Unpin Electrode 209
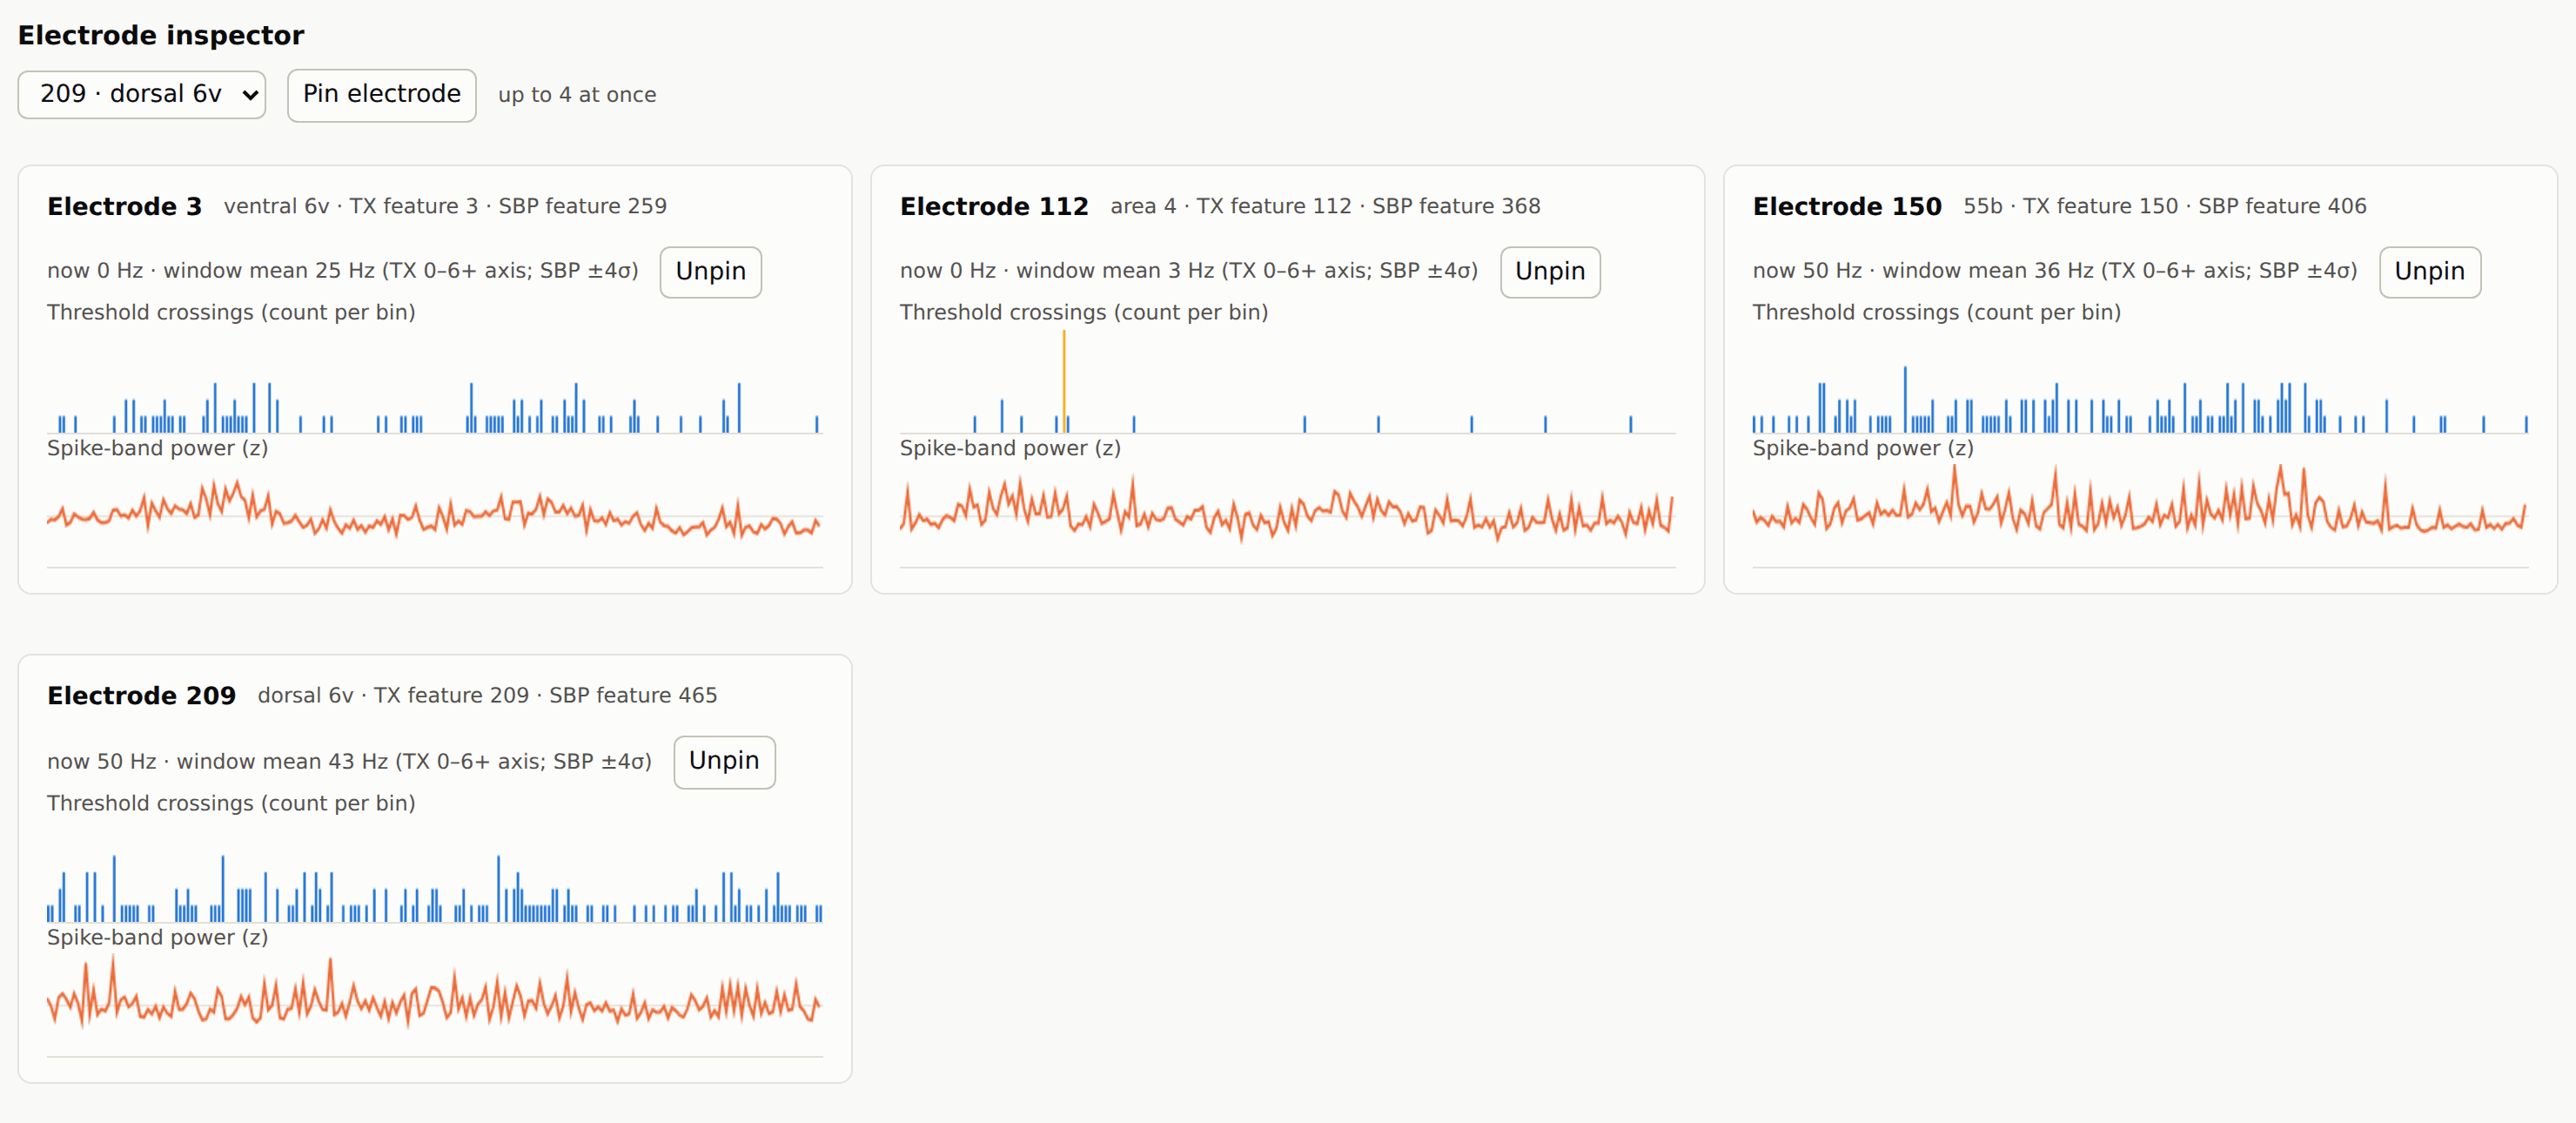This screenshot has height=1123, width=2576. [x=724, y=761]
